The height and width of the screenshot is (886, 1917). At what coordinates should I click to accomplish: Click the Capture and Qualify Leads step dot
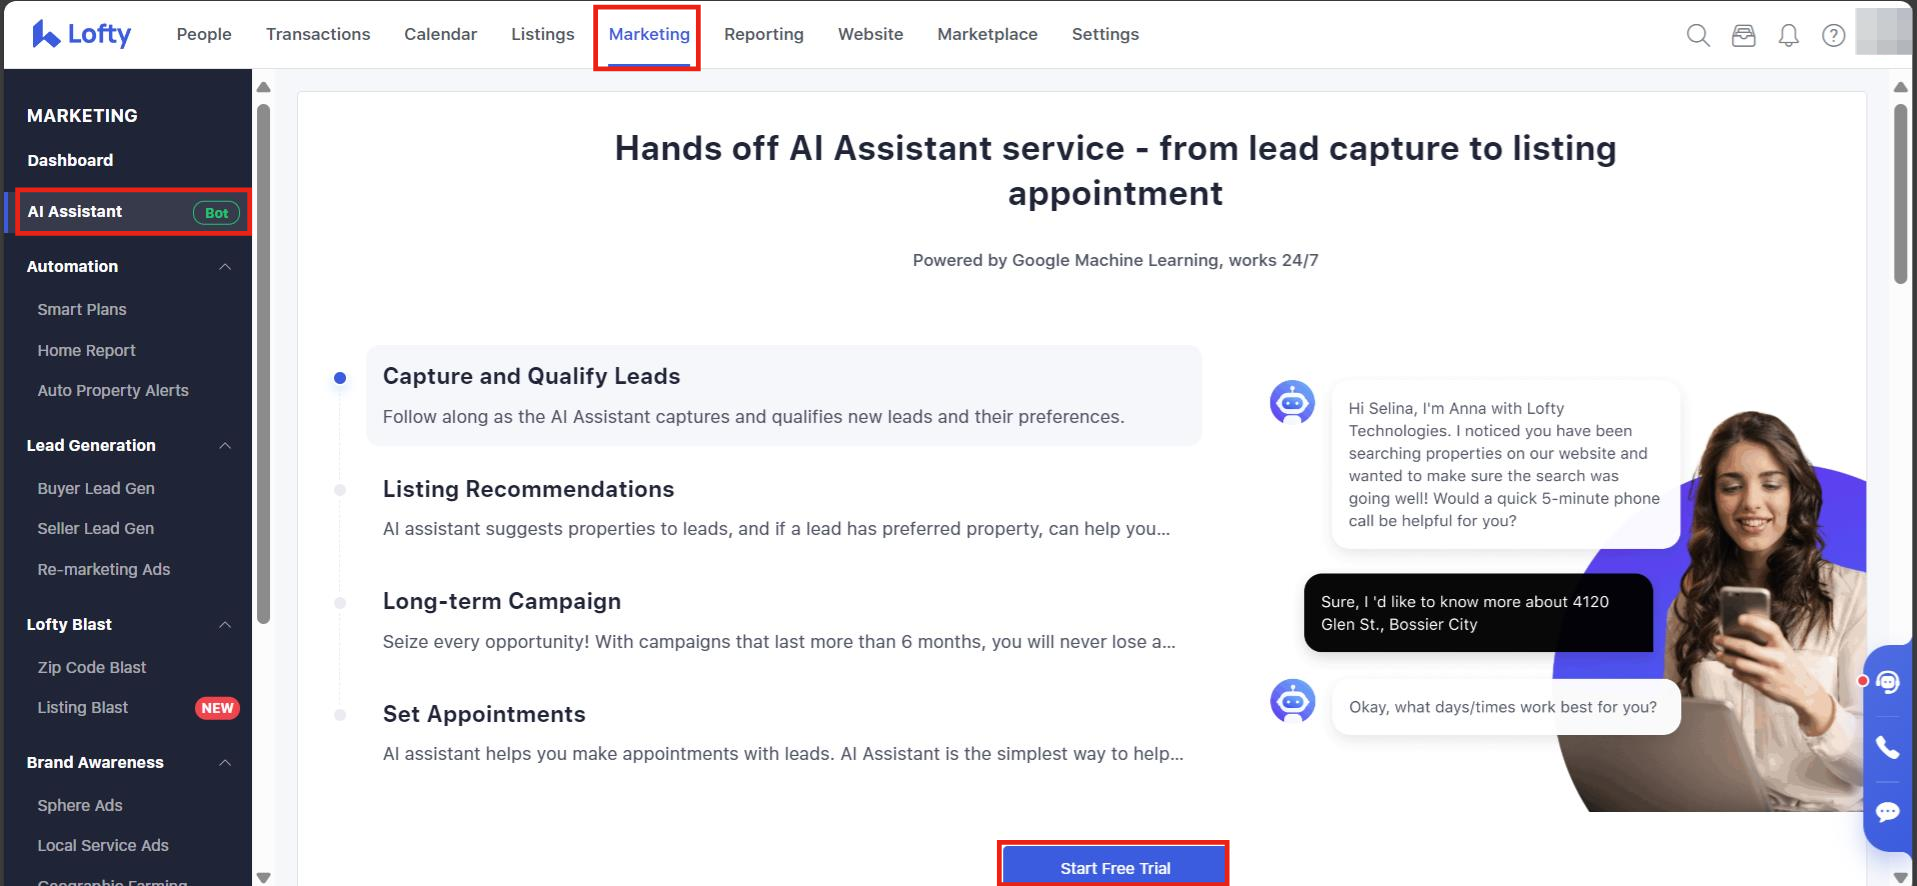[x=340, y=378]
